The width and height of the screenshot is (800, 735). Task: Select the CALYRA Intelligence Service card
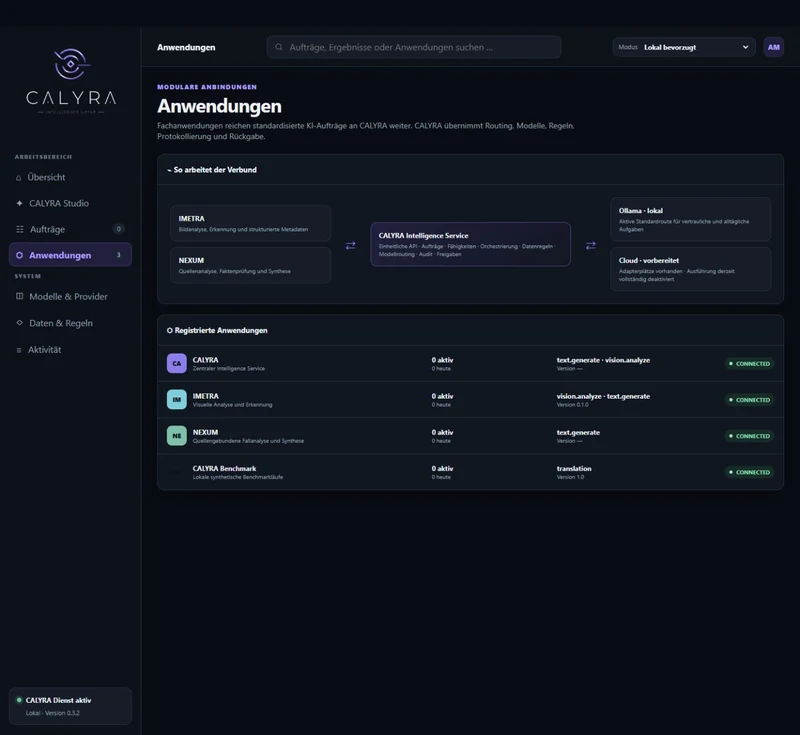(470, 244)
